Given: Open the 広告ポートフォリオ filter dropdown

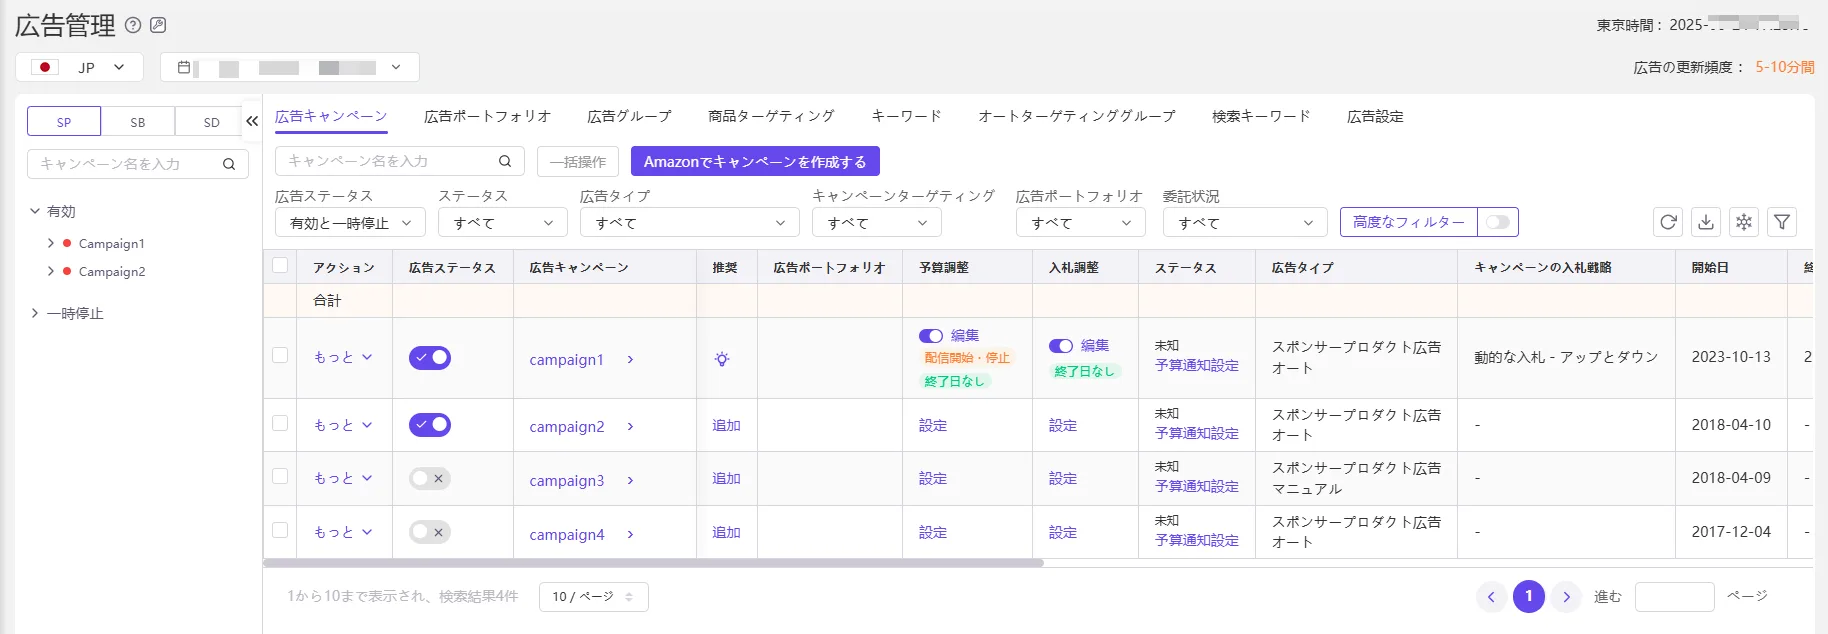Looking at the screenshot, I should pos(1081,223).
